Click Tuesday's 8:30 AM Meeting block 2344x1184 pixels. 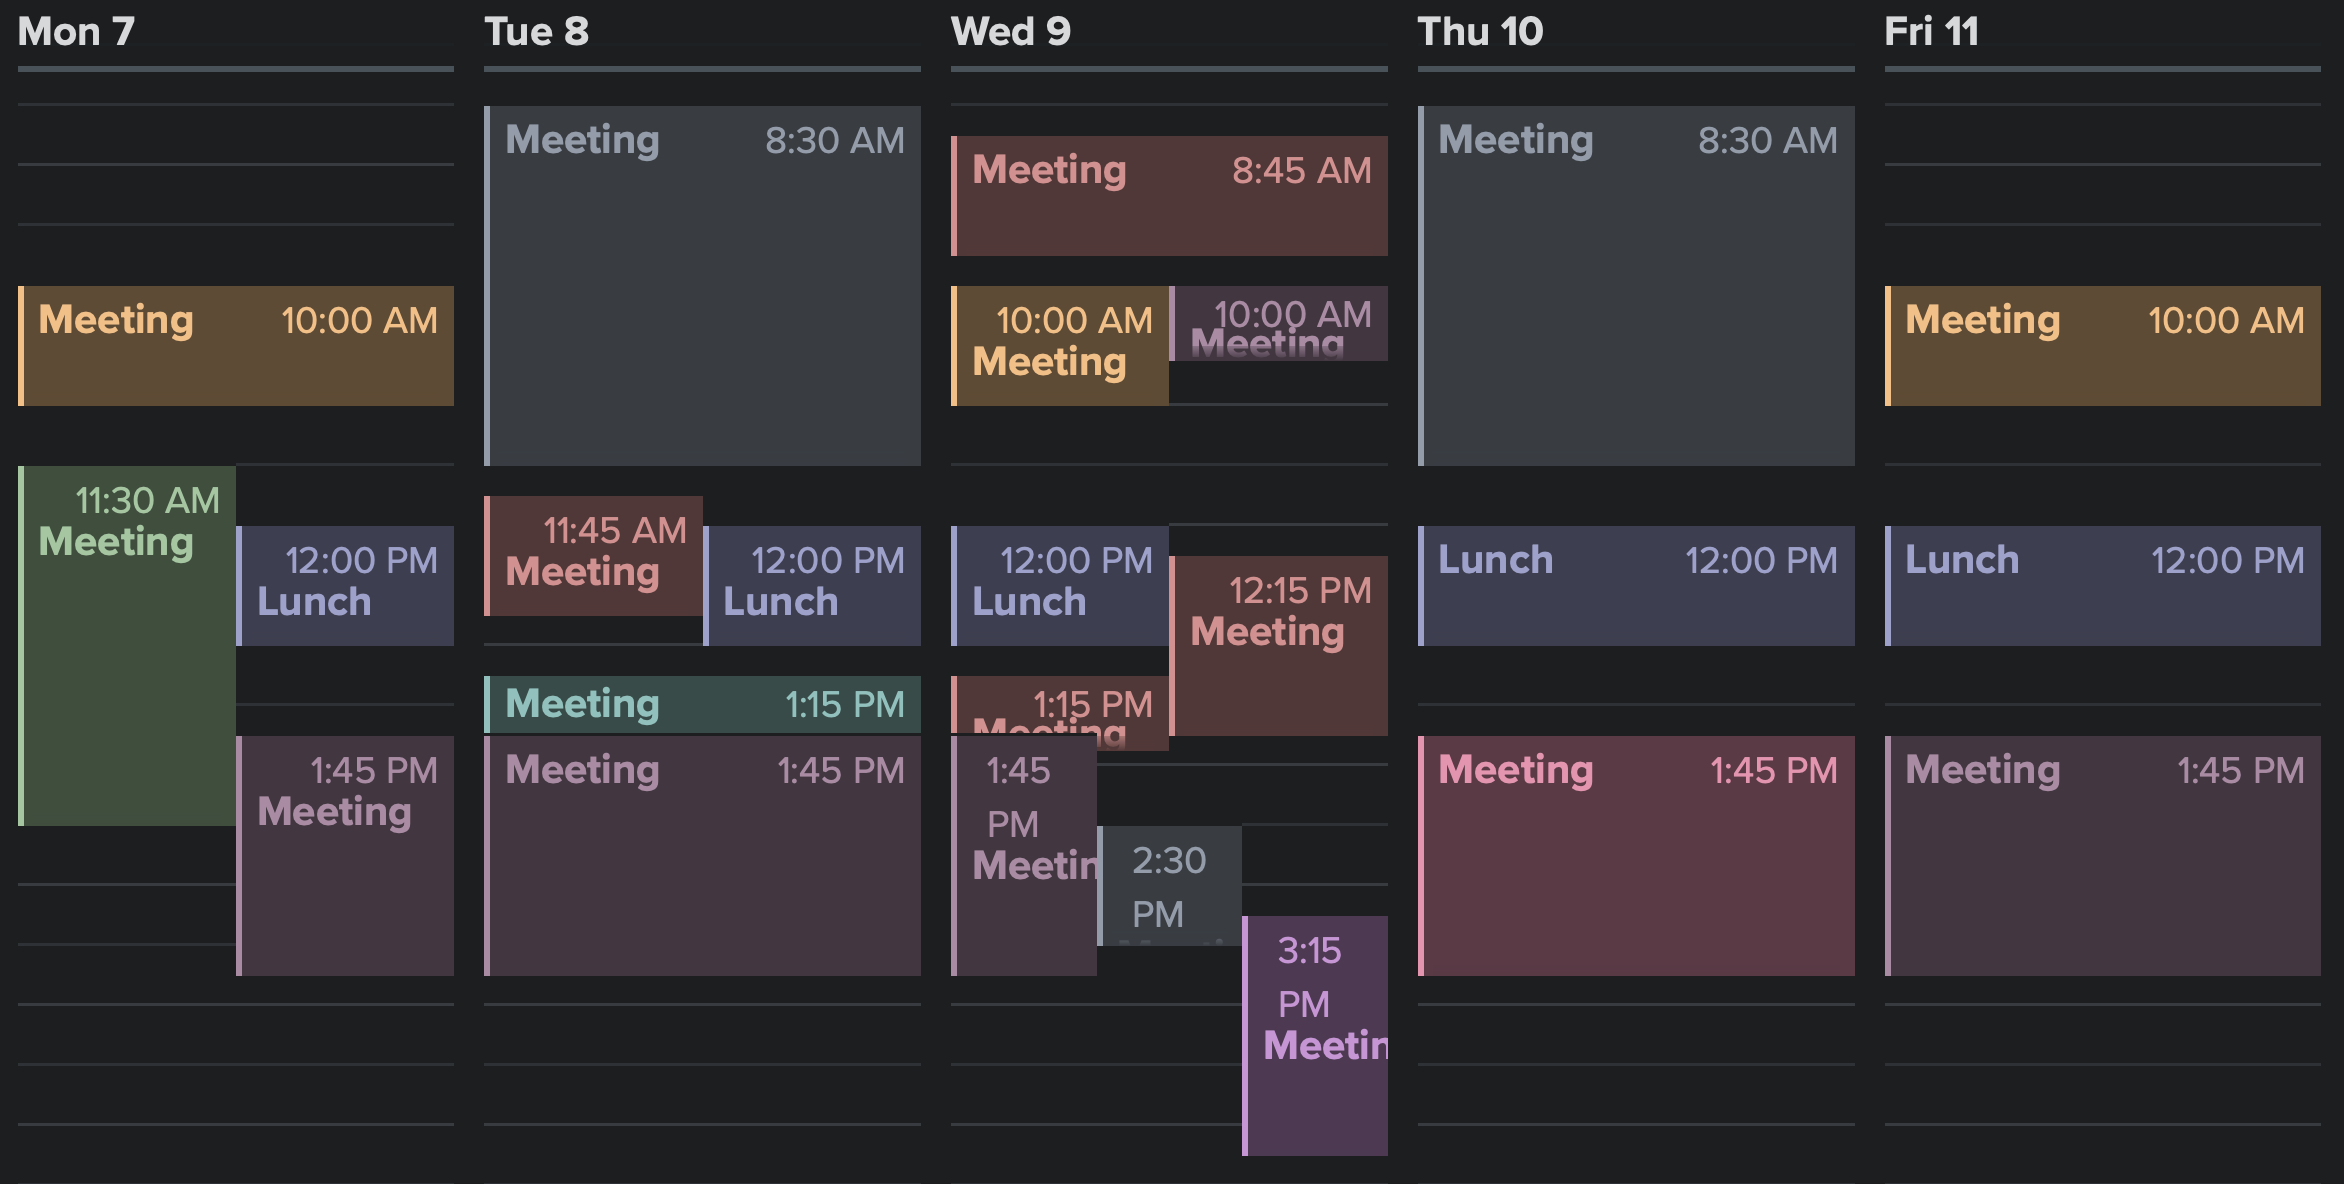point(702,286)
